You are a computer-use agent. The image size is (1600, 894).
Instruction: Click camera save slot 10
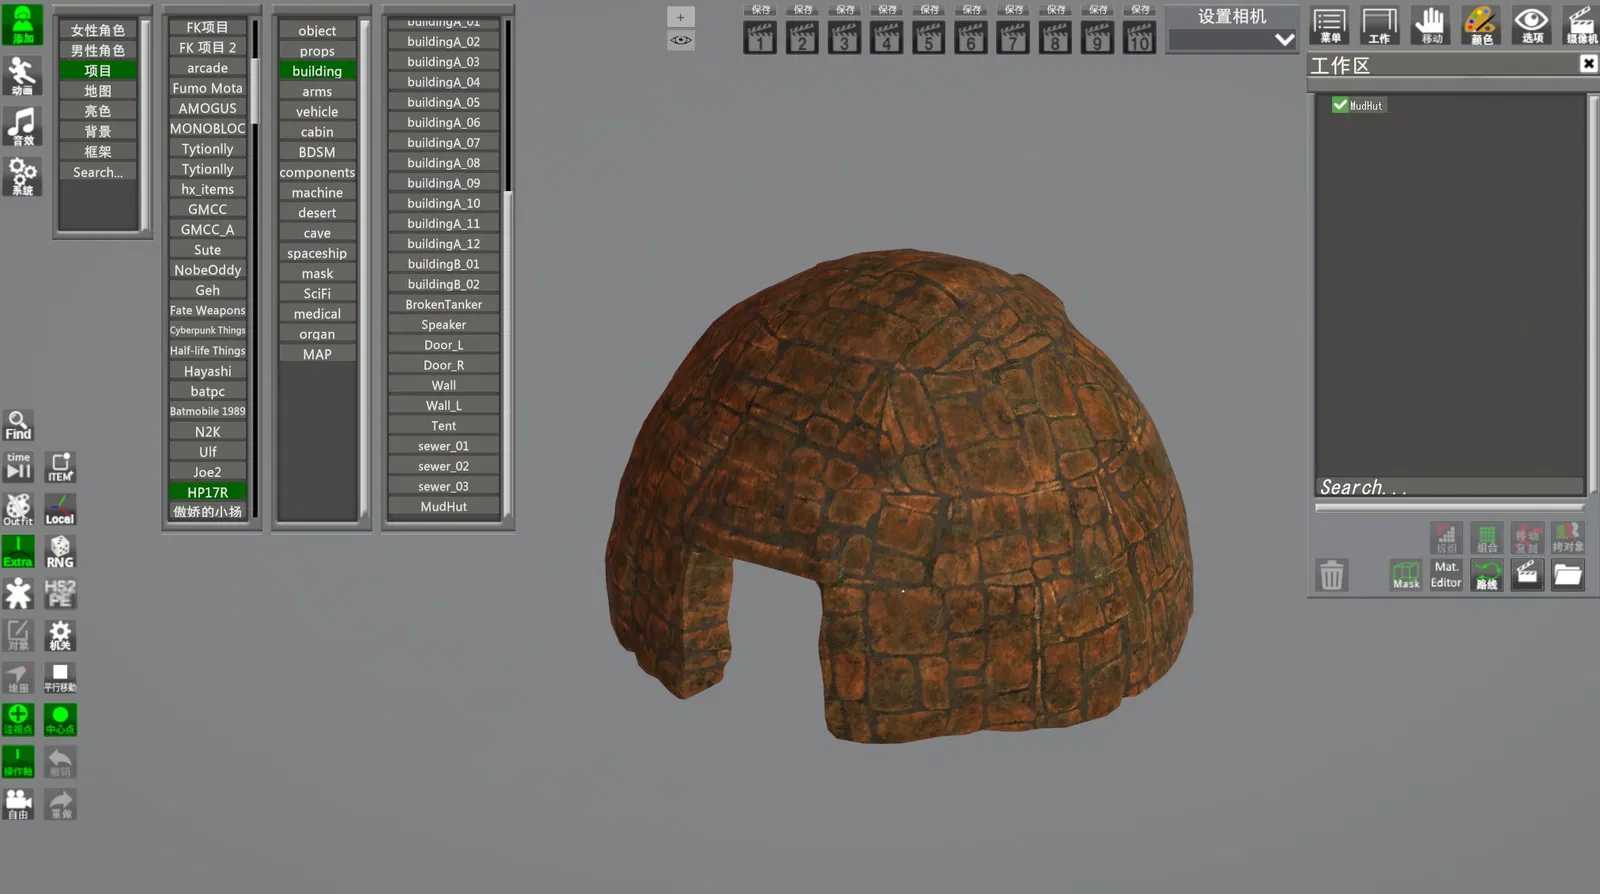point(1139,37)
